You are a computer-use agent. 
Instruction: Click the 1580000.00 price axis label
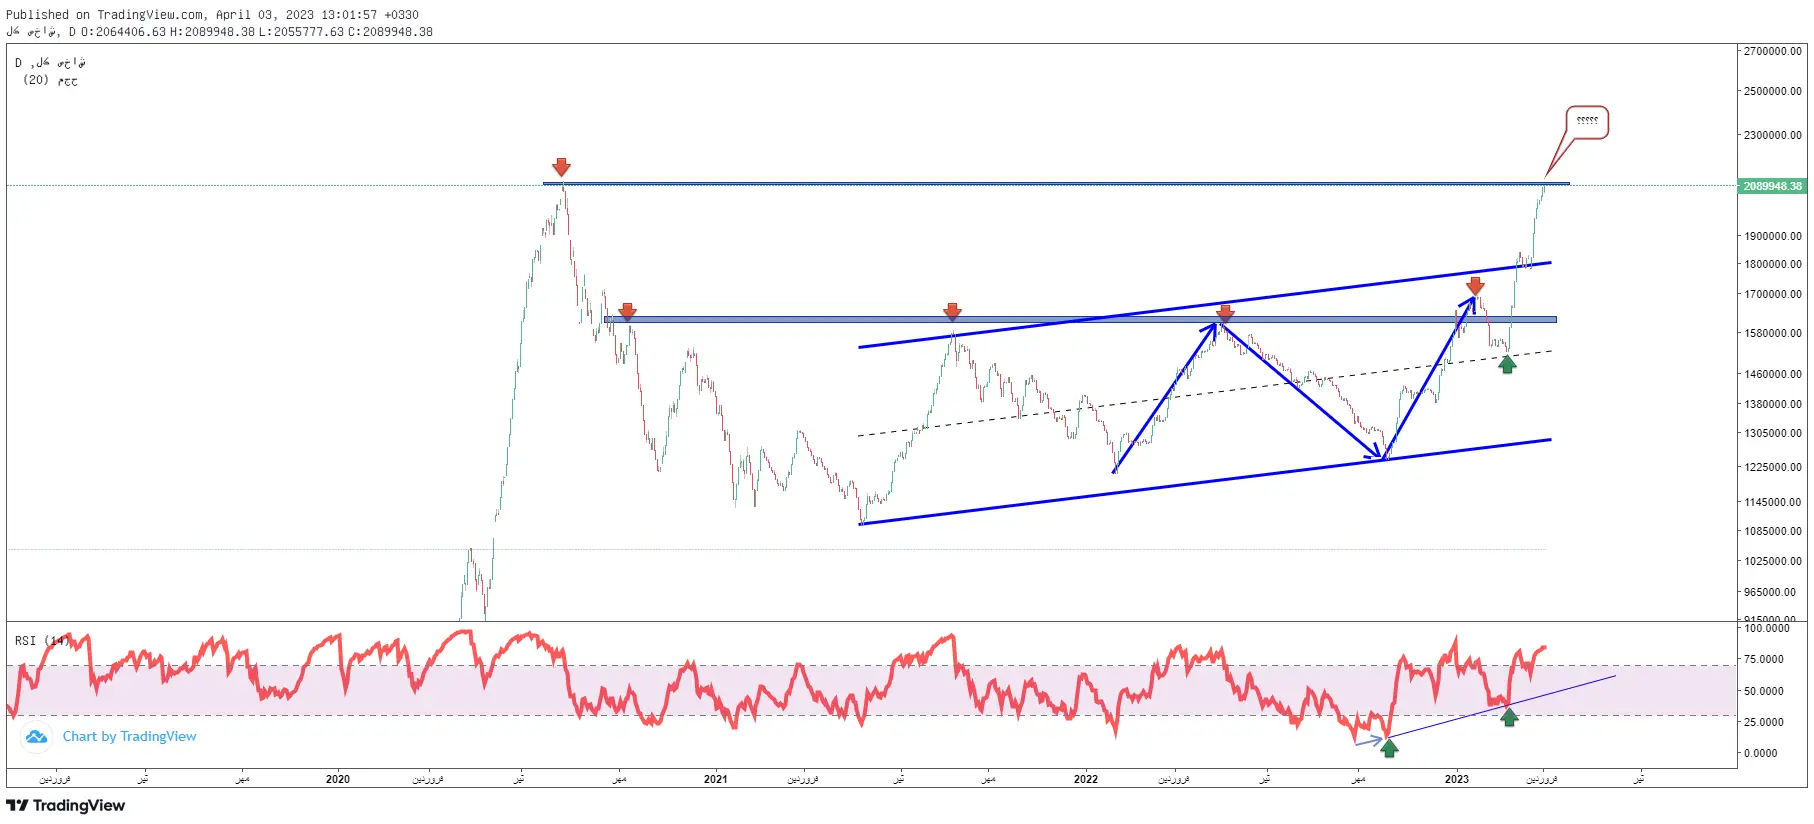tap(1773, 333)
